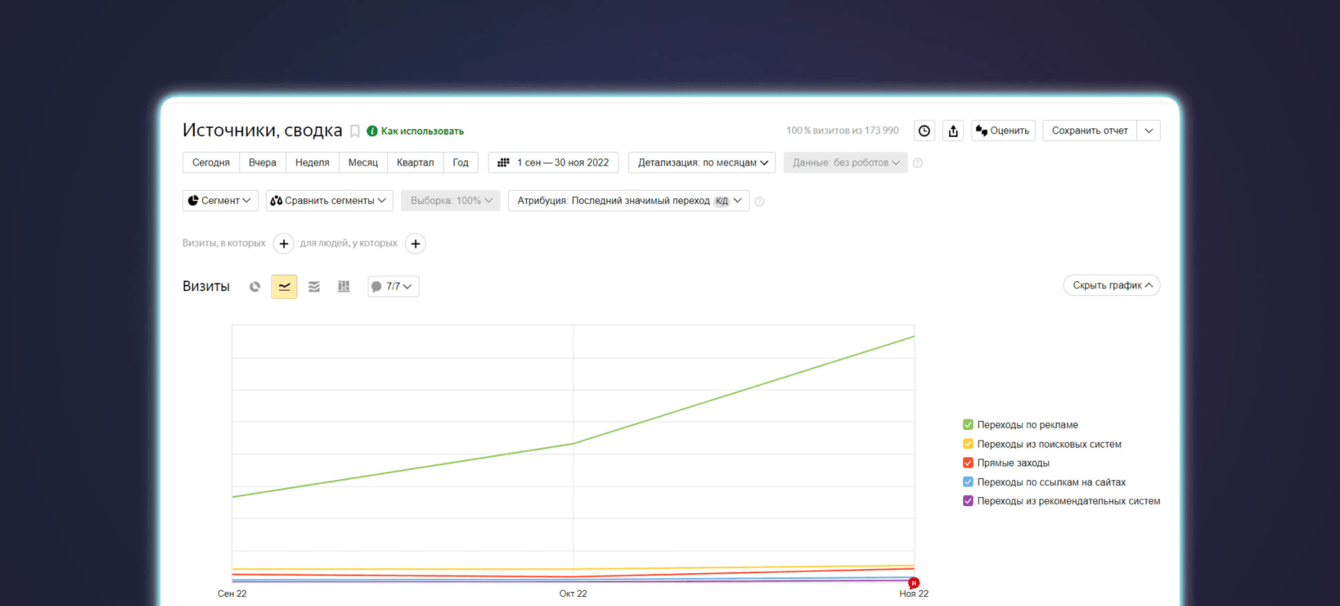Add a people condition with the second plus button
Viewport: 1340px width, 606px height.
415,243
